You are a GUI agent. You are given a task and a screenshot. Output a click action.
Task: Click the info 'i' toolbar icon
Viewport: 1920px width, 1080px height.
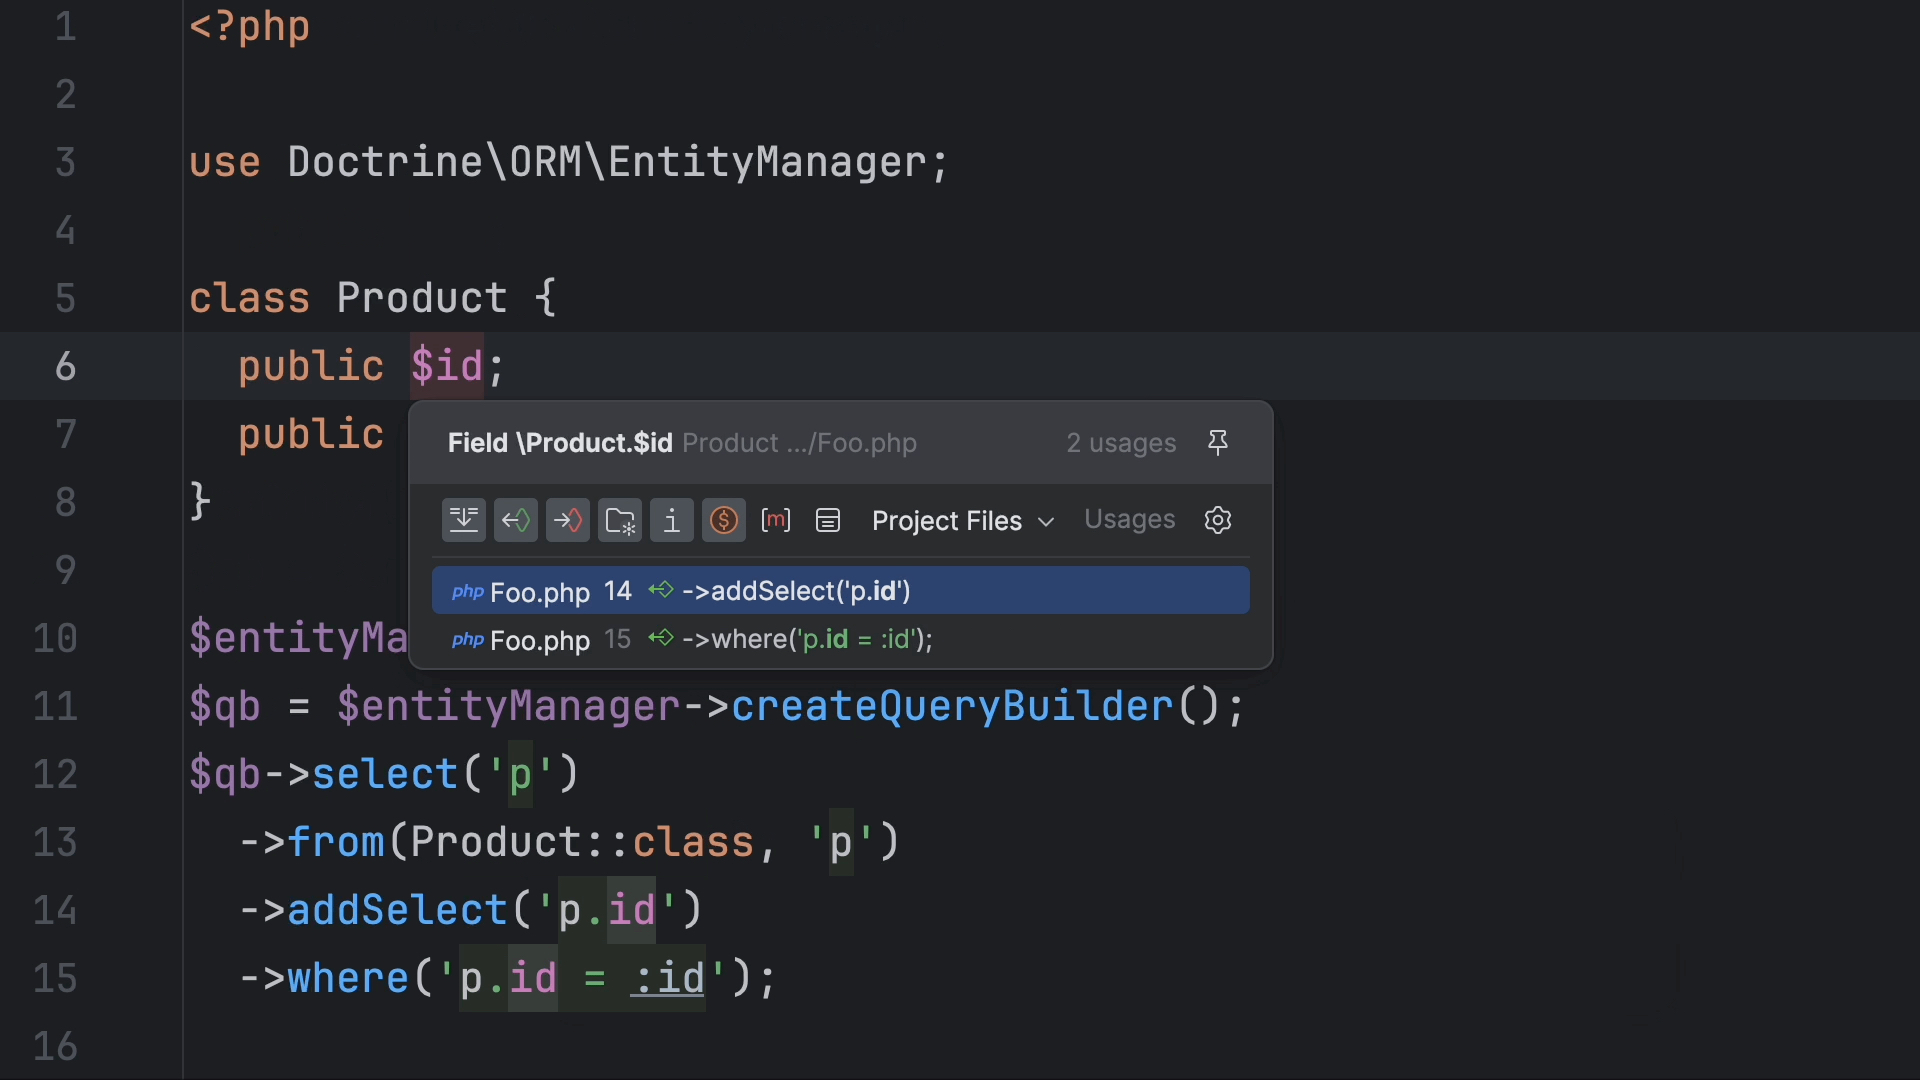click(x=672, y=520)
